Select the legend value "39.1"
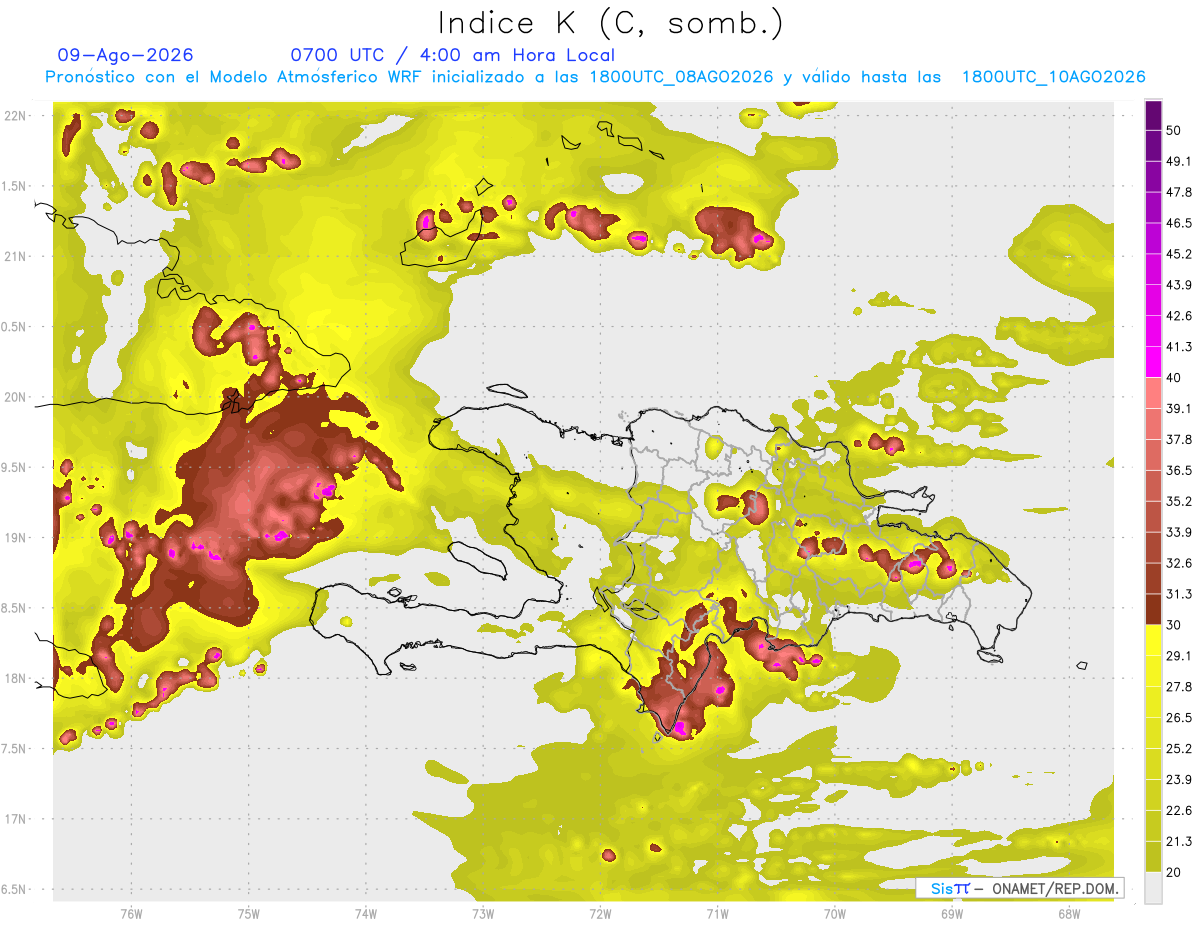This screenshot has height=927, width=1200. click(1179, 409)
